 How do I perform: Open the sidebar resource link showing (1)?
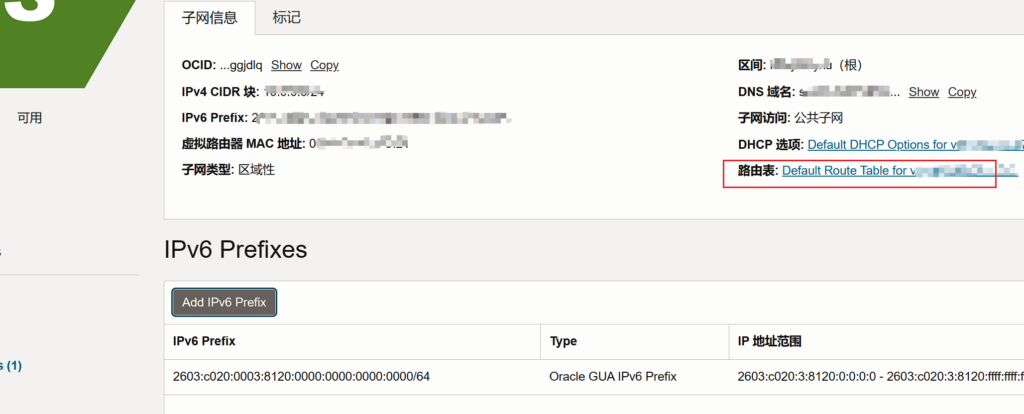pyautogui.click(x=11, y=366)
